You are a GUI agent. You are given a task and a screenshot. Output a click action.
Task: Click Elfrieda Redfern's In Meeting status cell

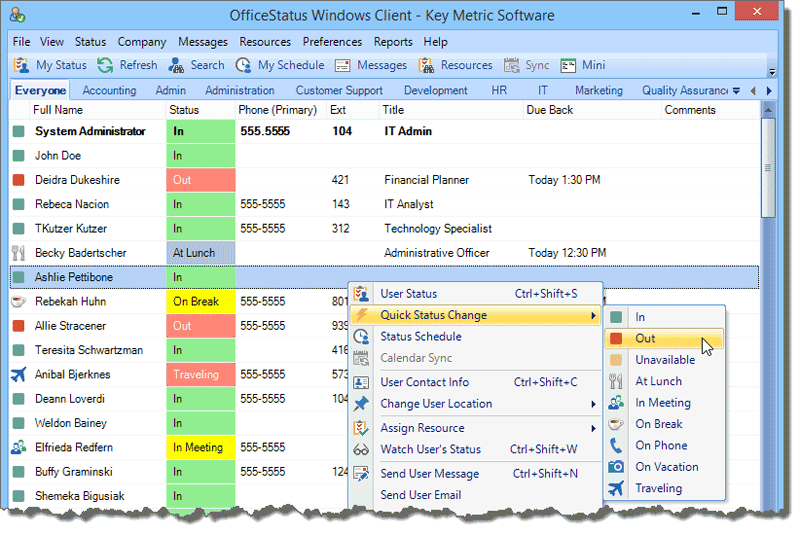(x=201, y=447)
